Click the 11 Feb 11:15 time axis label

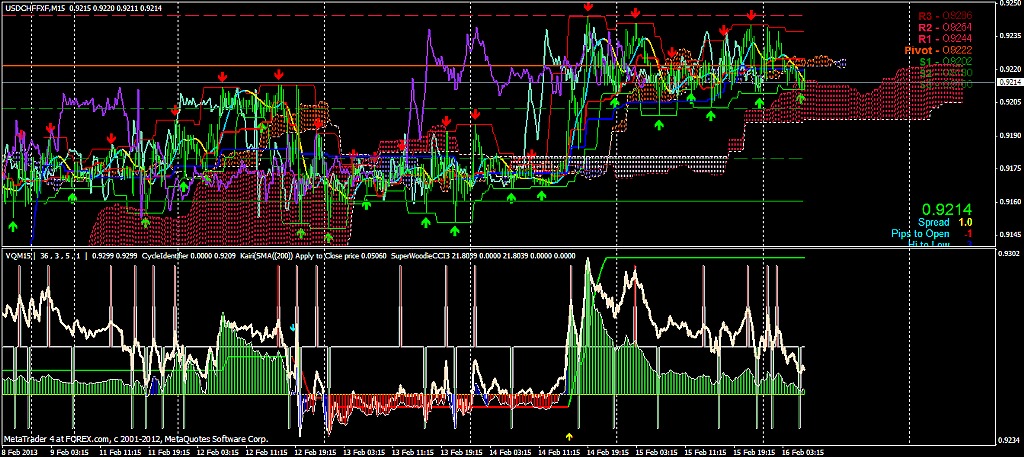[122, 452]
